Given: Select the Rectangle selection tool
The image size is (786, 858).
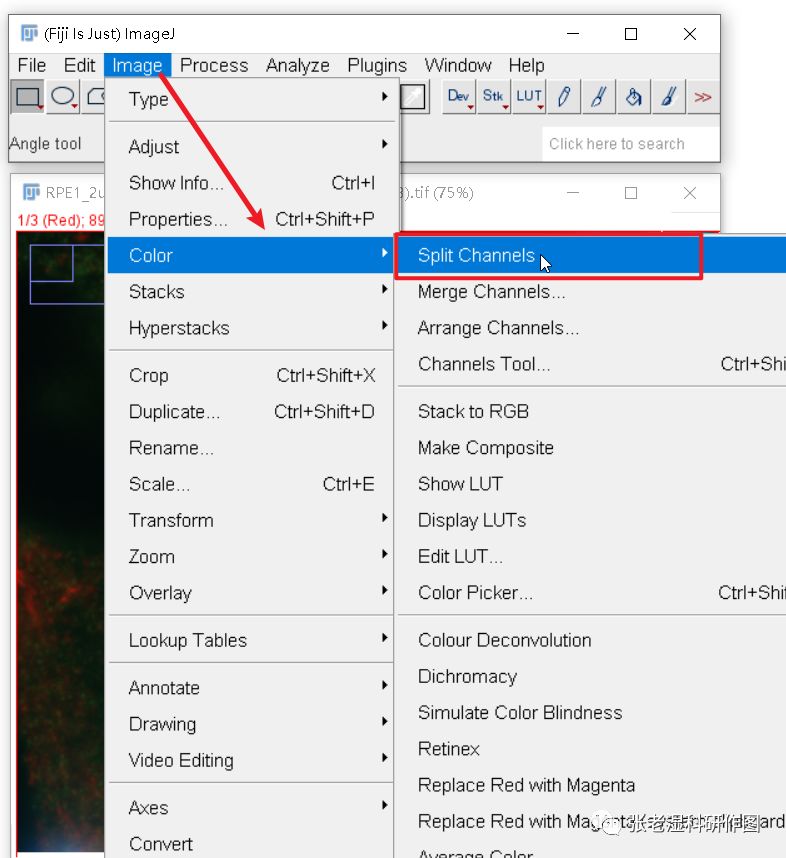Looking at the screenshot, I should pos(27,97).
